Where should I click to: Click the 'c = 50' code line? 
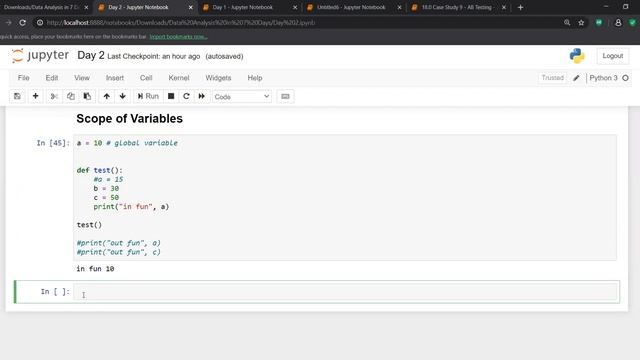point(106,198)
